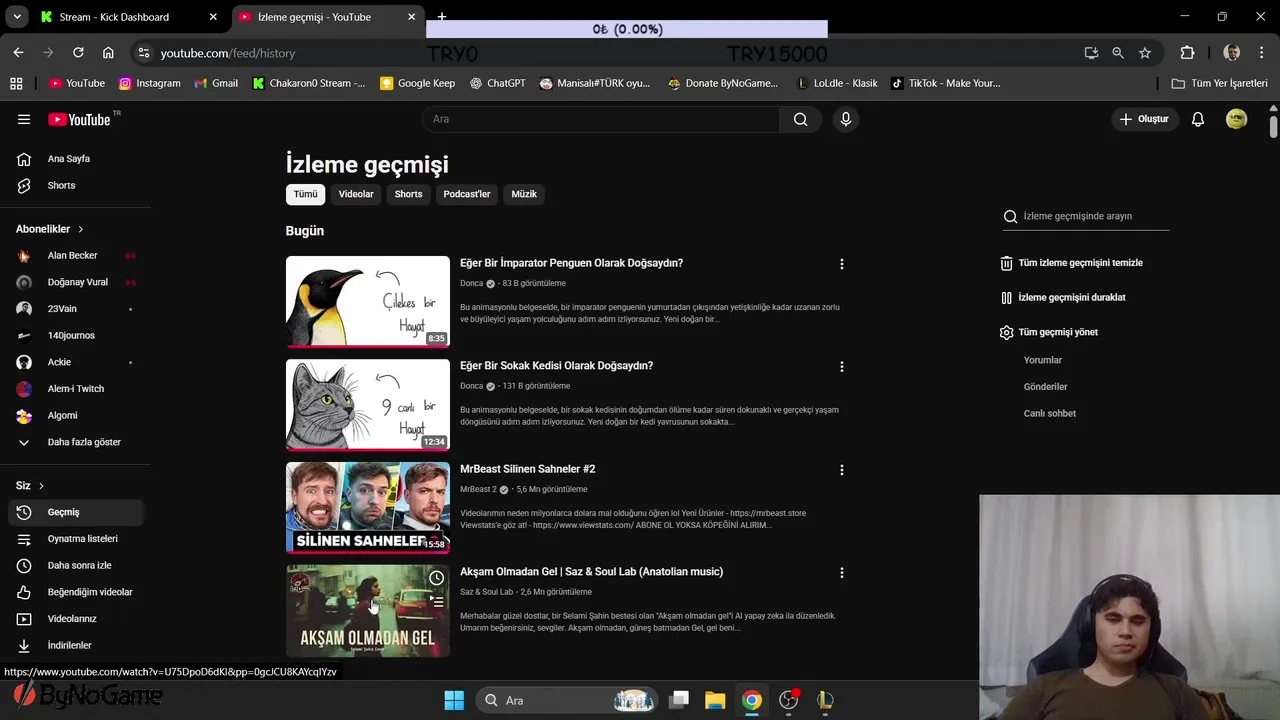
Task: Open more options for Akşam Olmadan Gel video
Action: pyautogui.click(x=841, y=573)
